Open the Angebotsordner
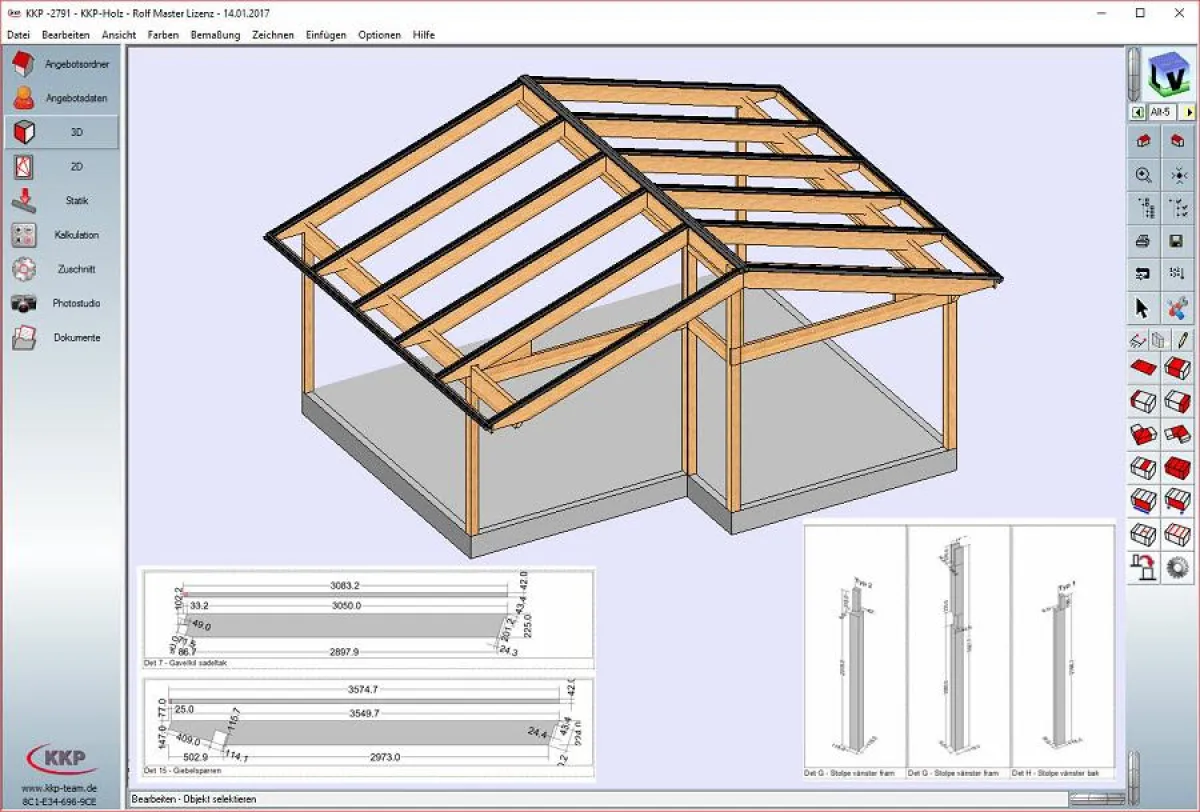Viewport: 1200px width, 812px height. coord(60,63)
